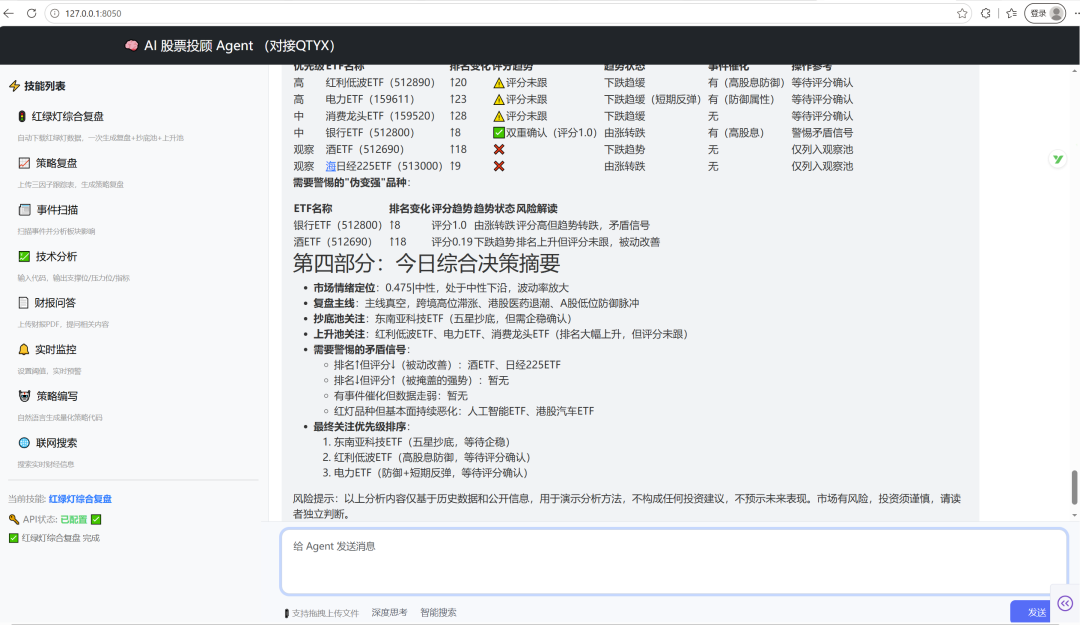
Task: Click the site info icon in address bar
Action: [54, 13]
